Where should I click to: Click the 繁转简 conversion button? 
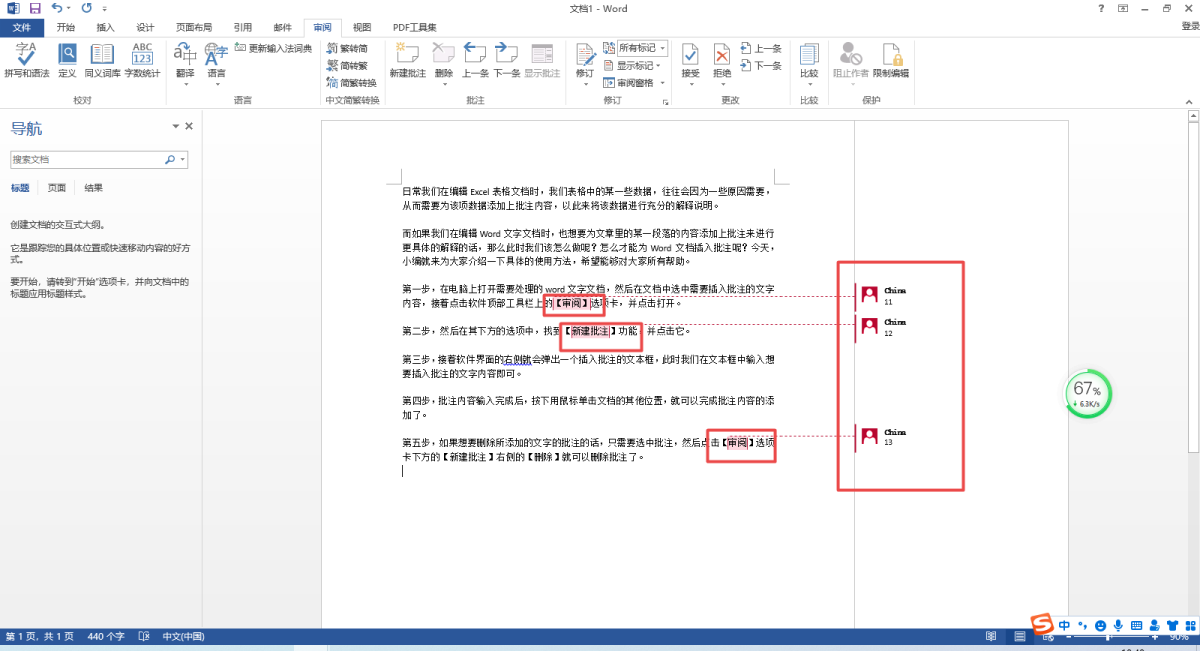347,48
